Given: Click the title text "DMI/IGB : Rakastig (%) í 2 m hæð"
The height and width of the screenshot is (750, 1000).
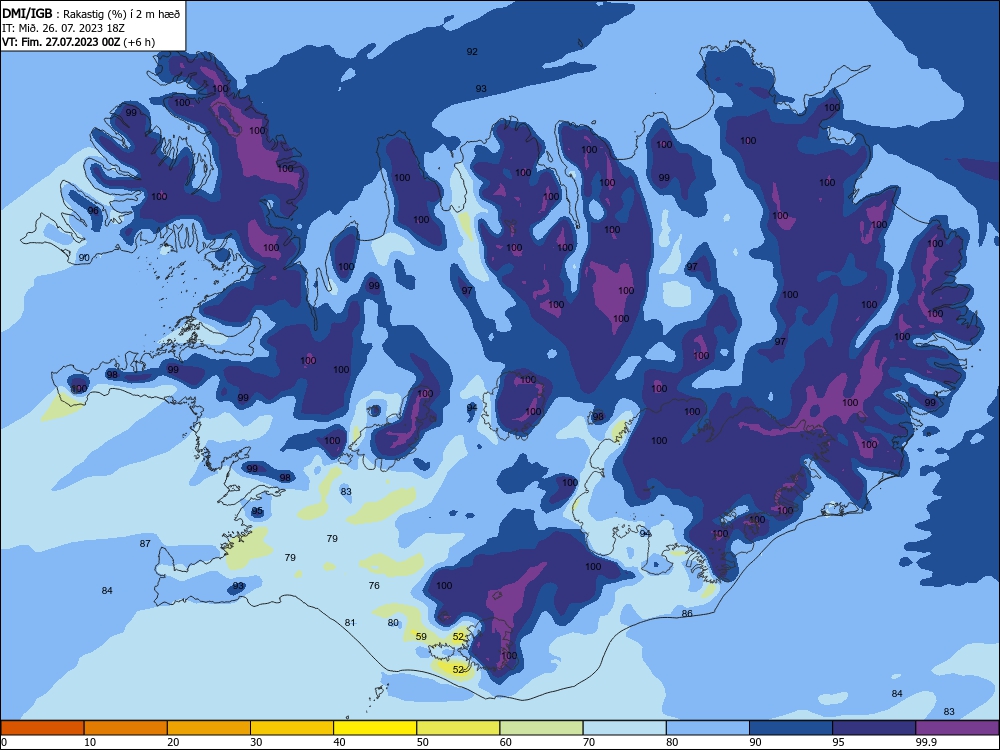Looking at the screenshot, I should click(x=92, y=14).
